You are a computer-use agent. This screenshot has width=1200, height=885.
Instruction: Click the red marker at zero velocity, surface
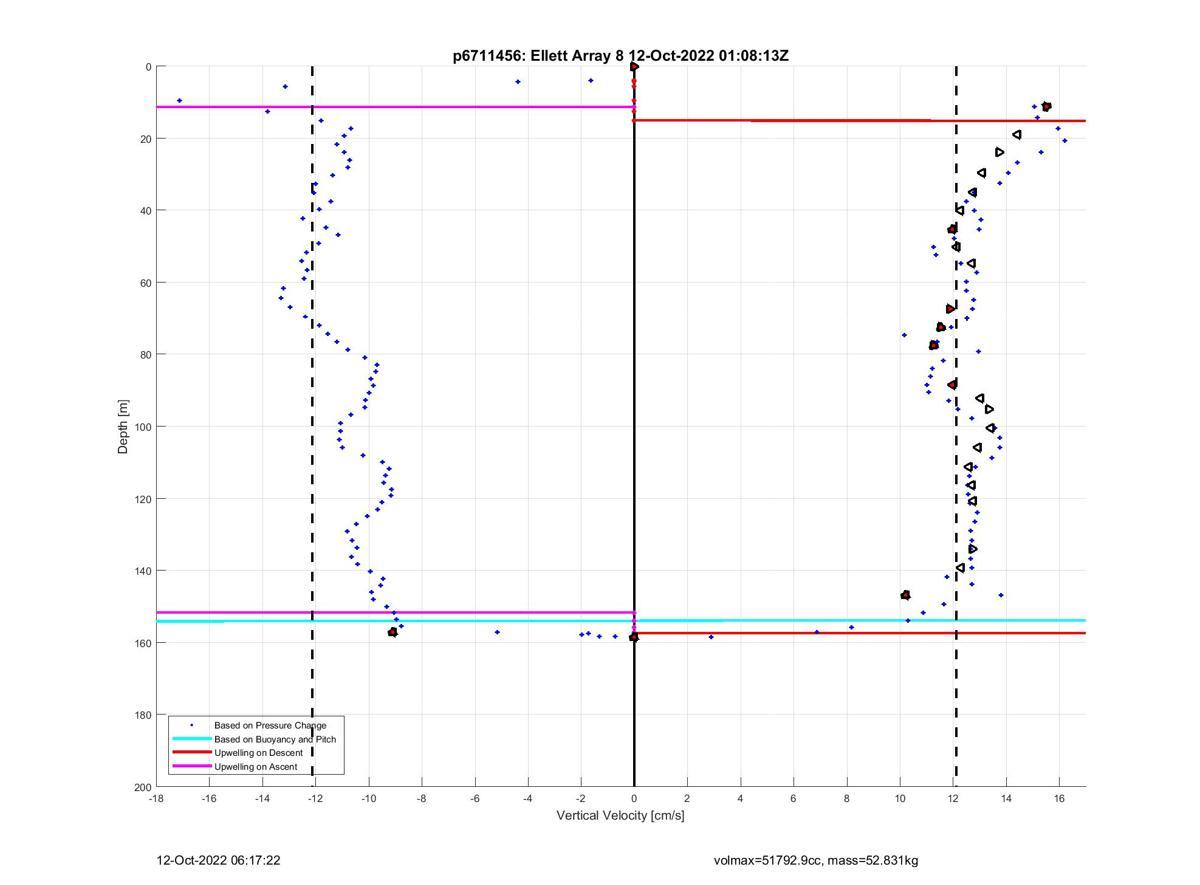click(x=634, y=67)
